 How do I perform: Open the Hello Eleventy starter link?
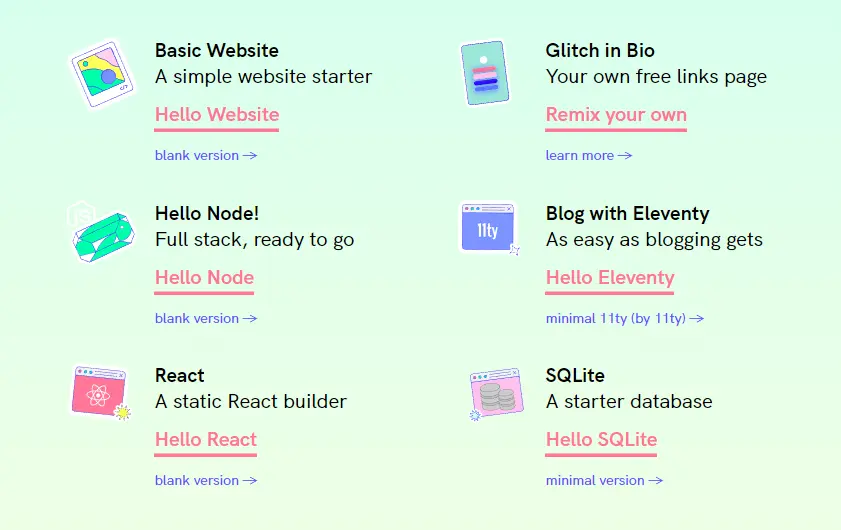[610, 277]
